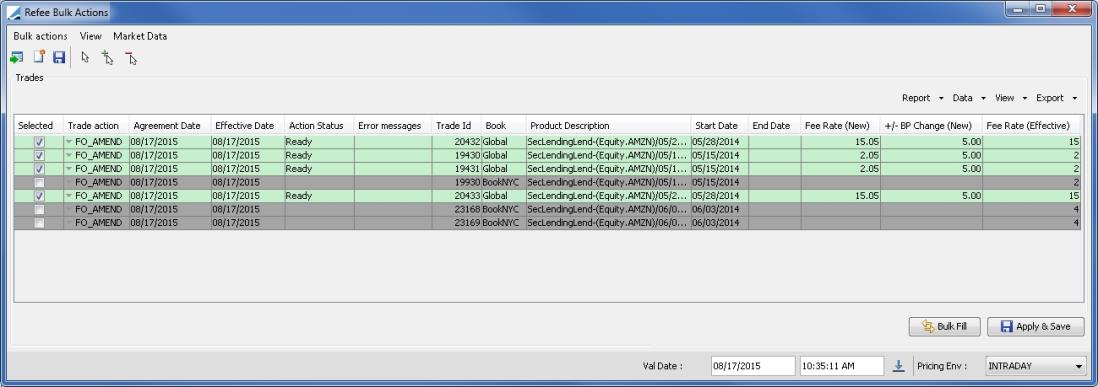Click the blue download arrow next to time field
The height and width of the screenshot is (387, 1098).
pos(899,365)
